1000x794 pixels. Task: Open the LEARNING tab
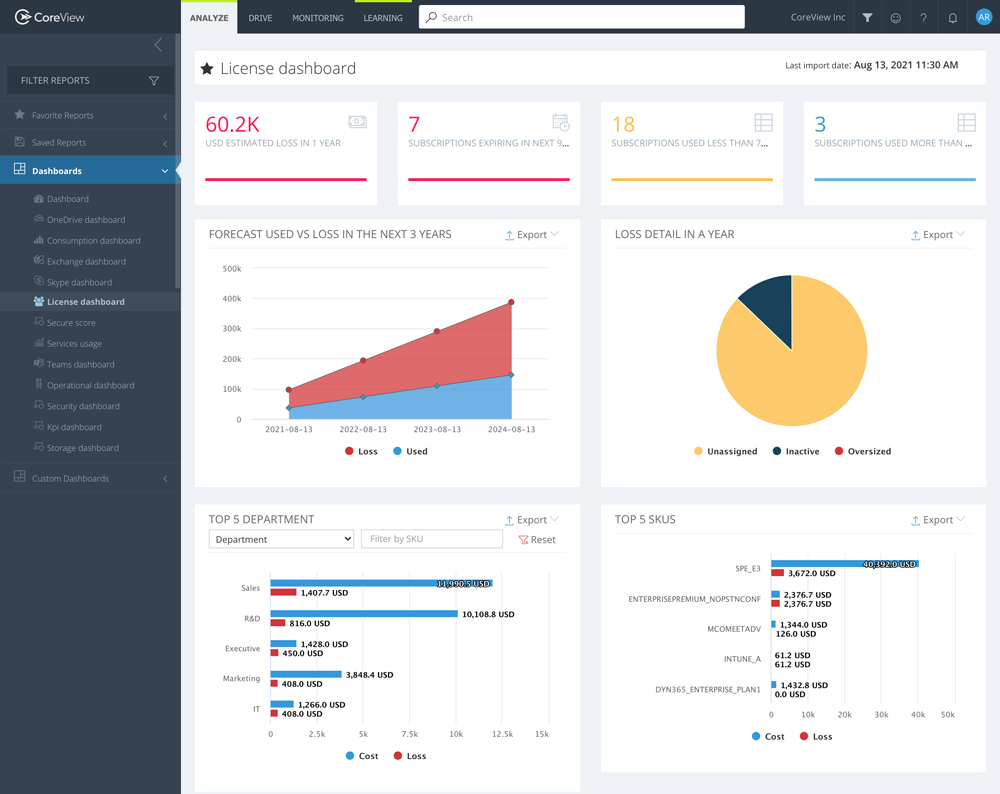point(382,17)
